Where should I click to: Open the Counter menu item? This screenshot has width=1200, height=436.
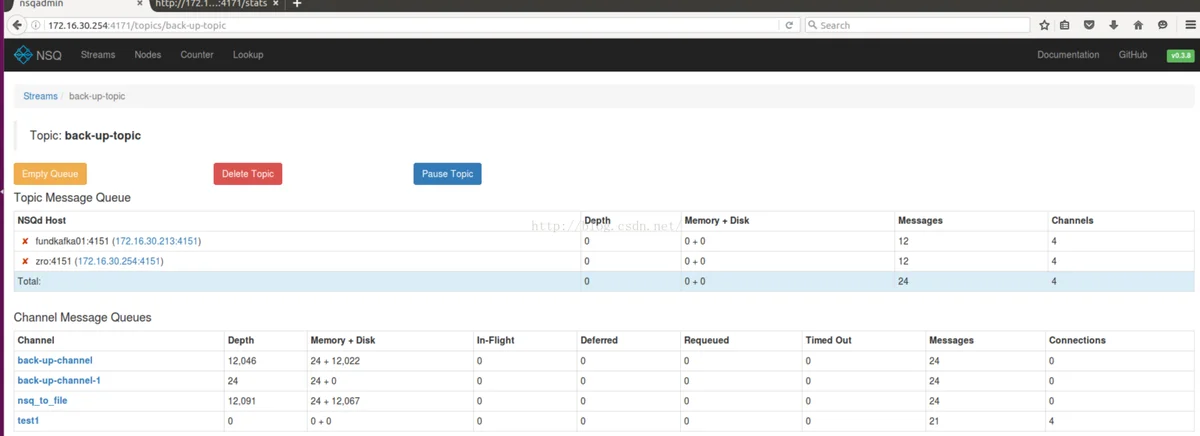click(x=197, y=55)
